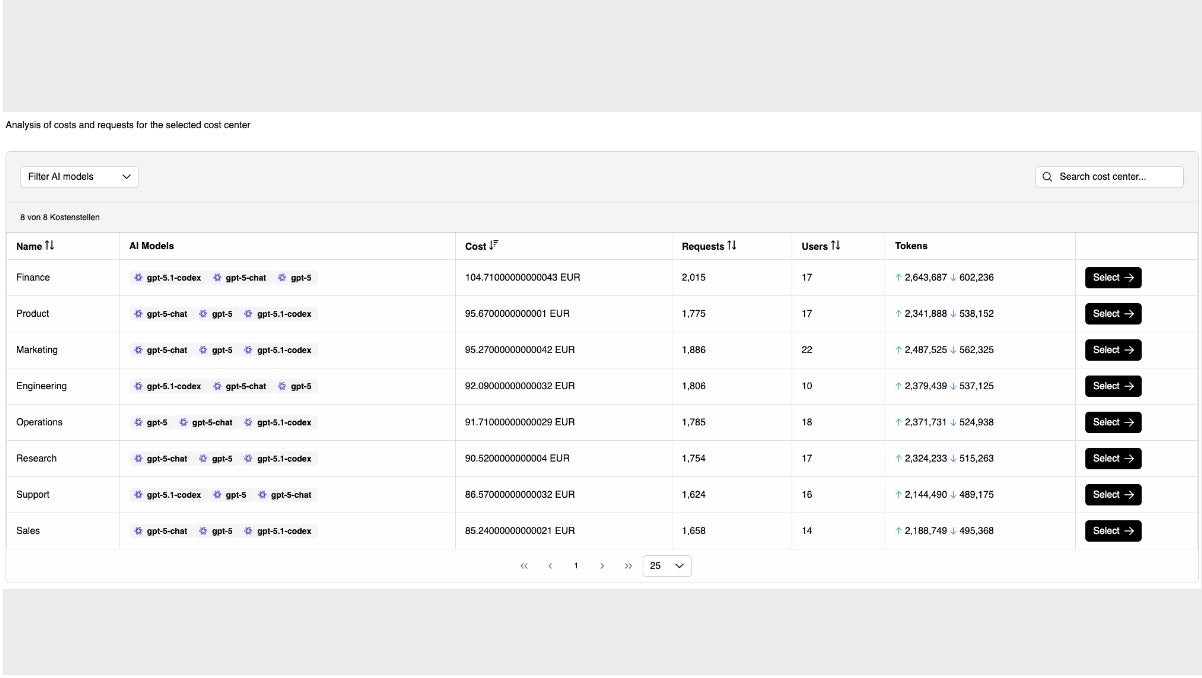Go to the first page arrows
1202x678 pixels.
click(x=524, y=566)
